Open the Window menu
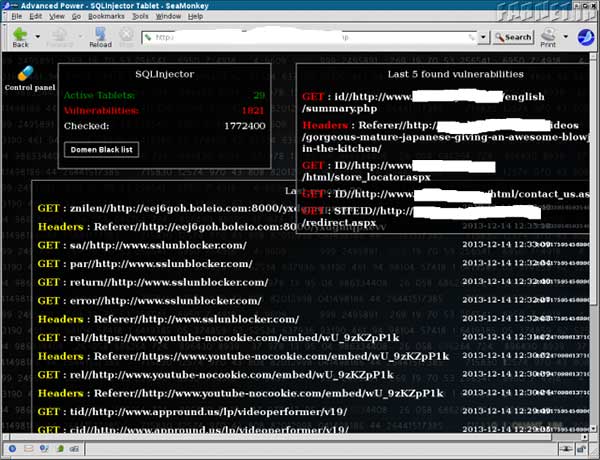600x460 pixels. 168,16
